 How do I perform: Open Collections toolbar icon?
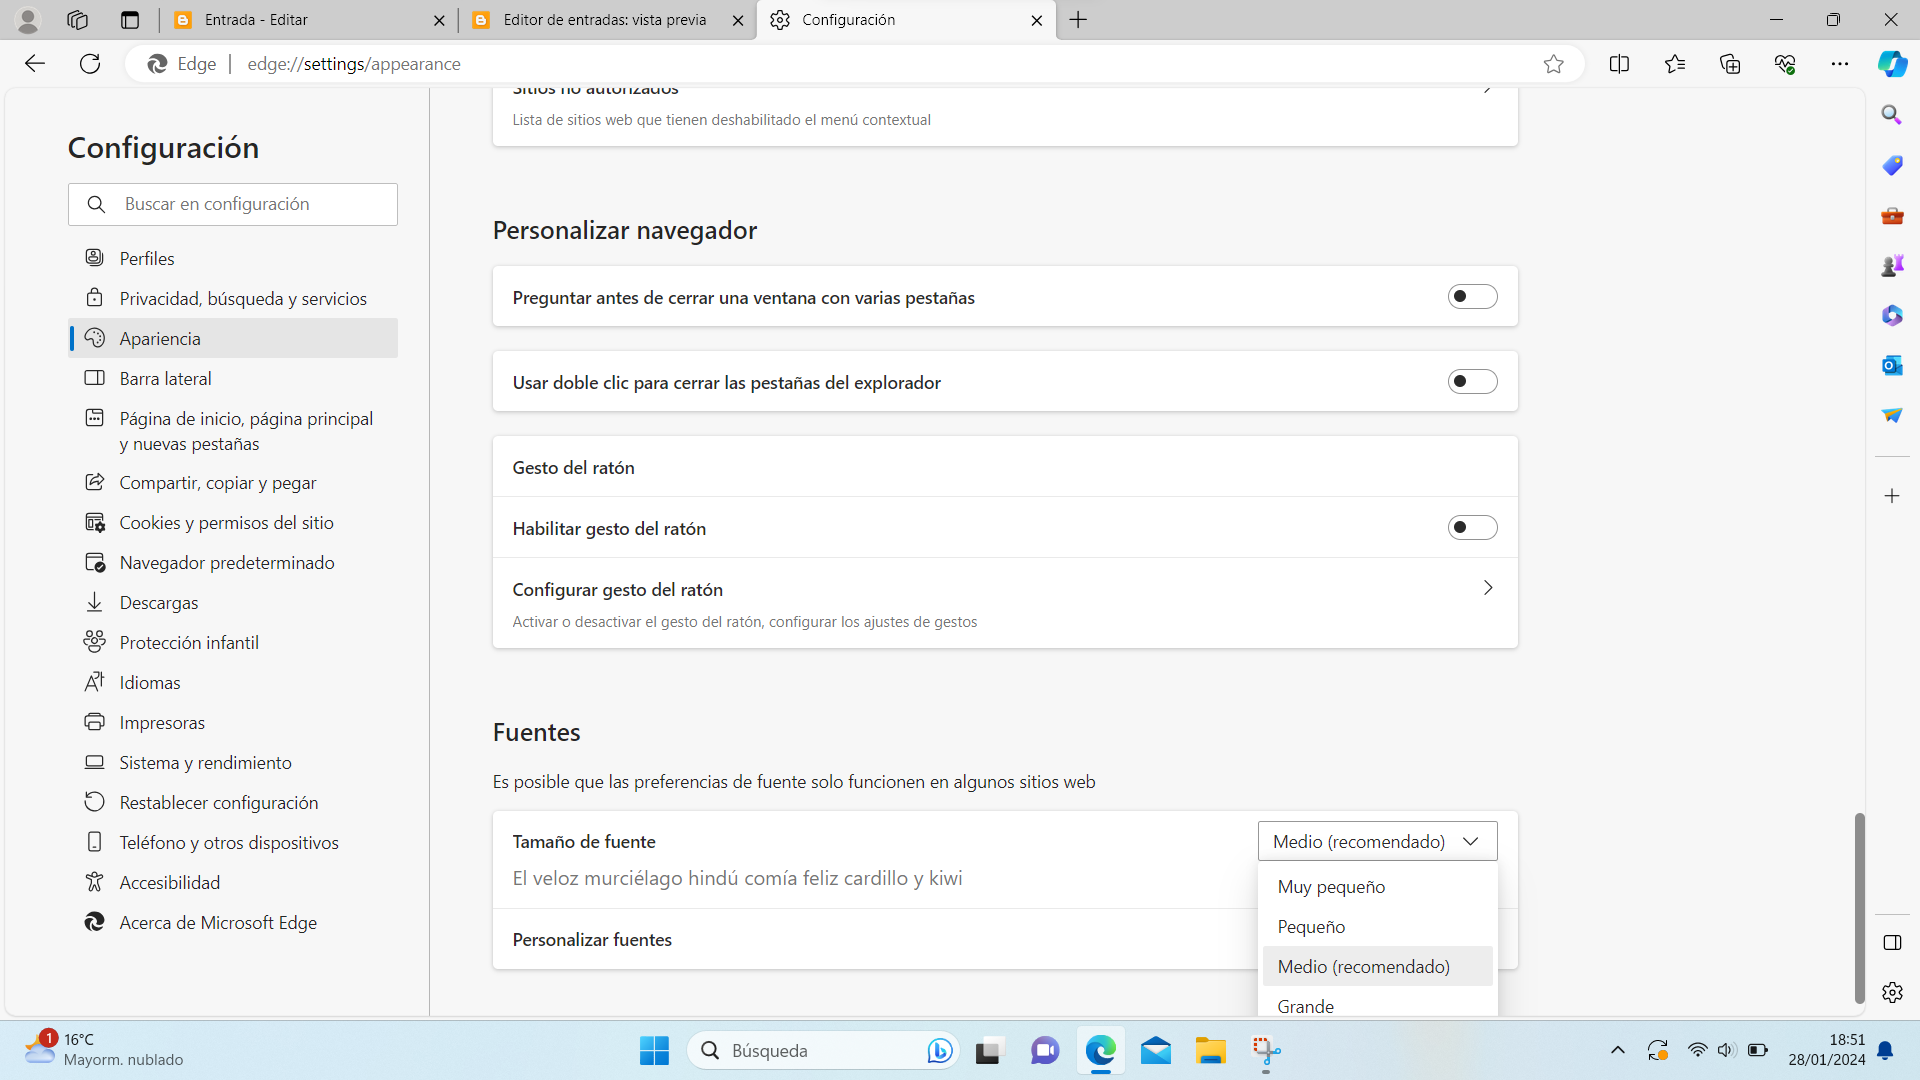click(x=1730, y=64)
